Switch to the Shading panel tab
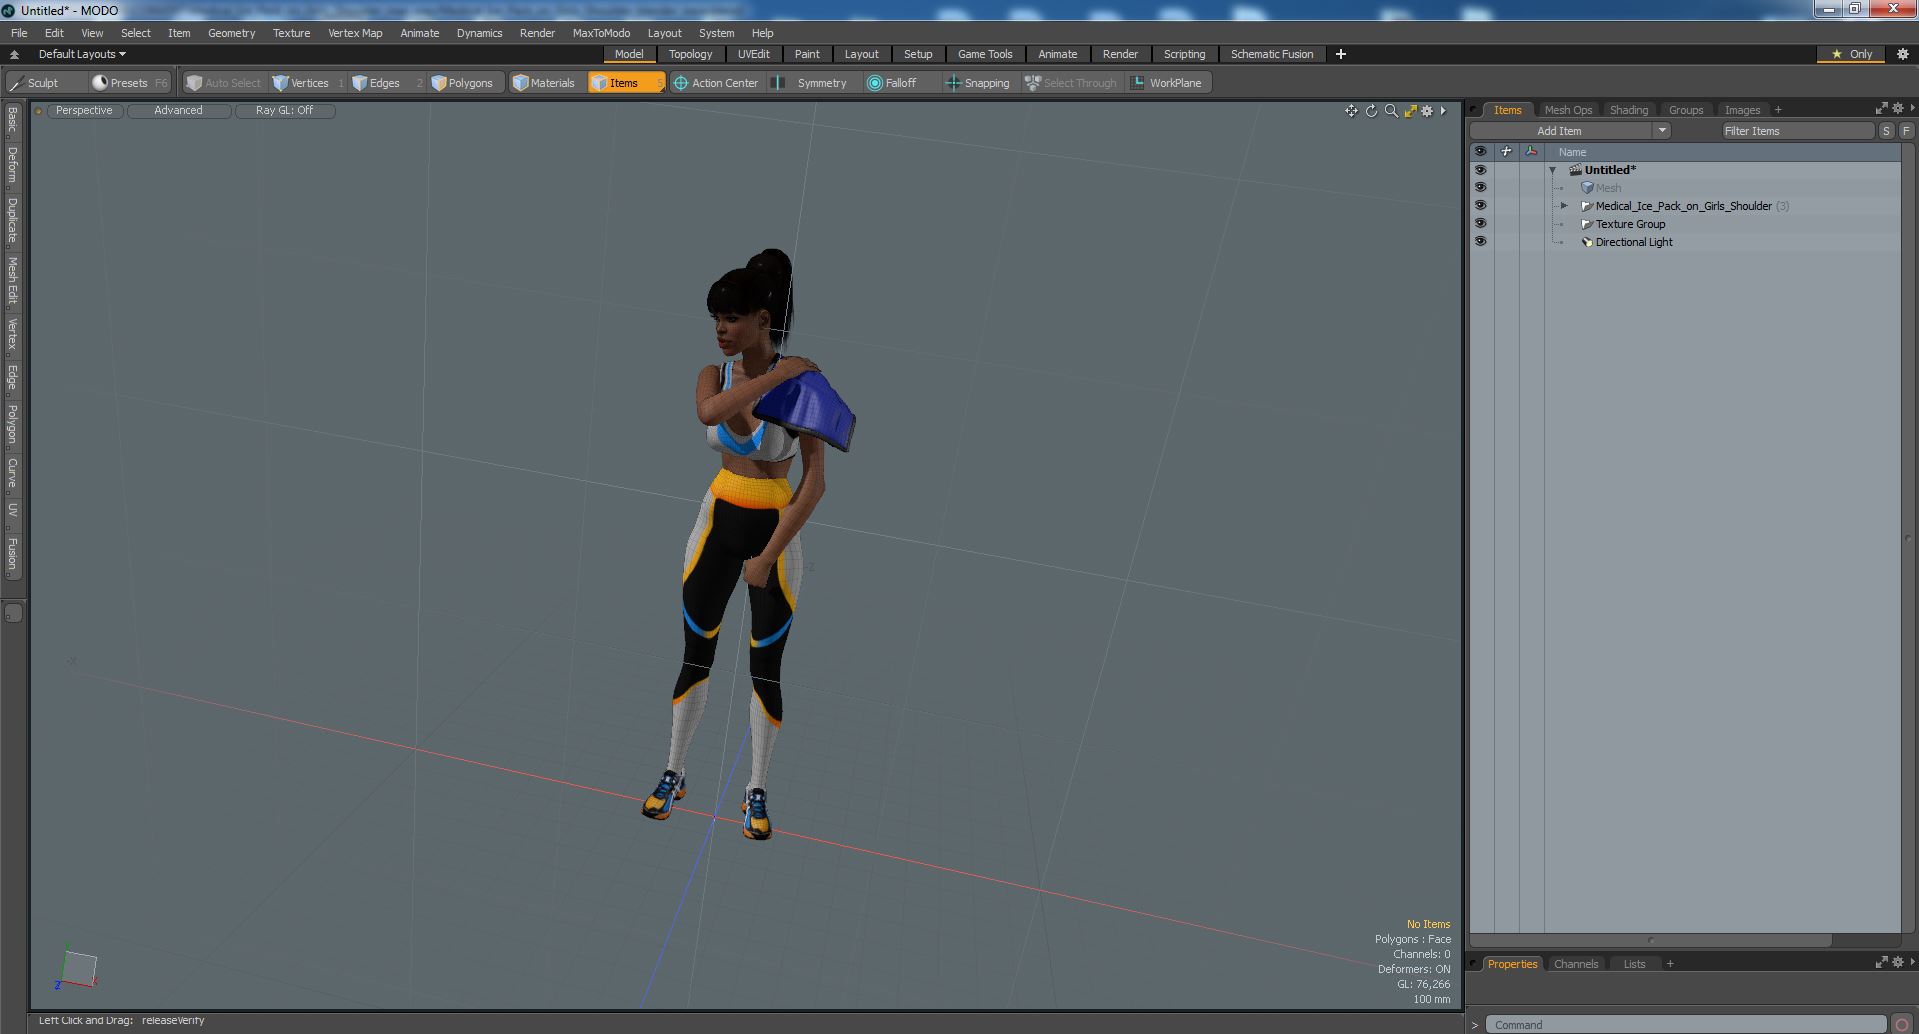Image resolution: width=1919 pixels, height=1034 pixels. 1628,110
